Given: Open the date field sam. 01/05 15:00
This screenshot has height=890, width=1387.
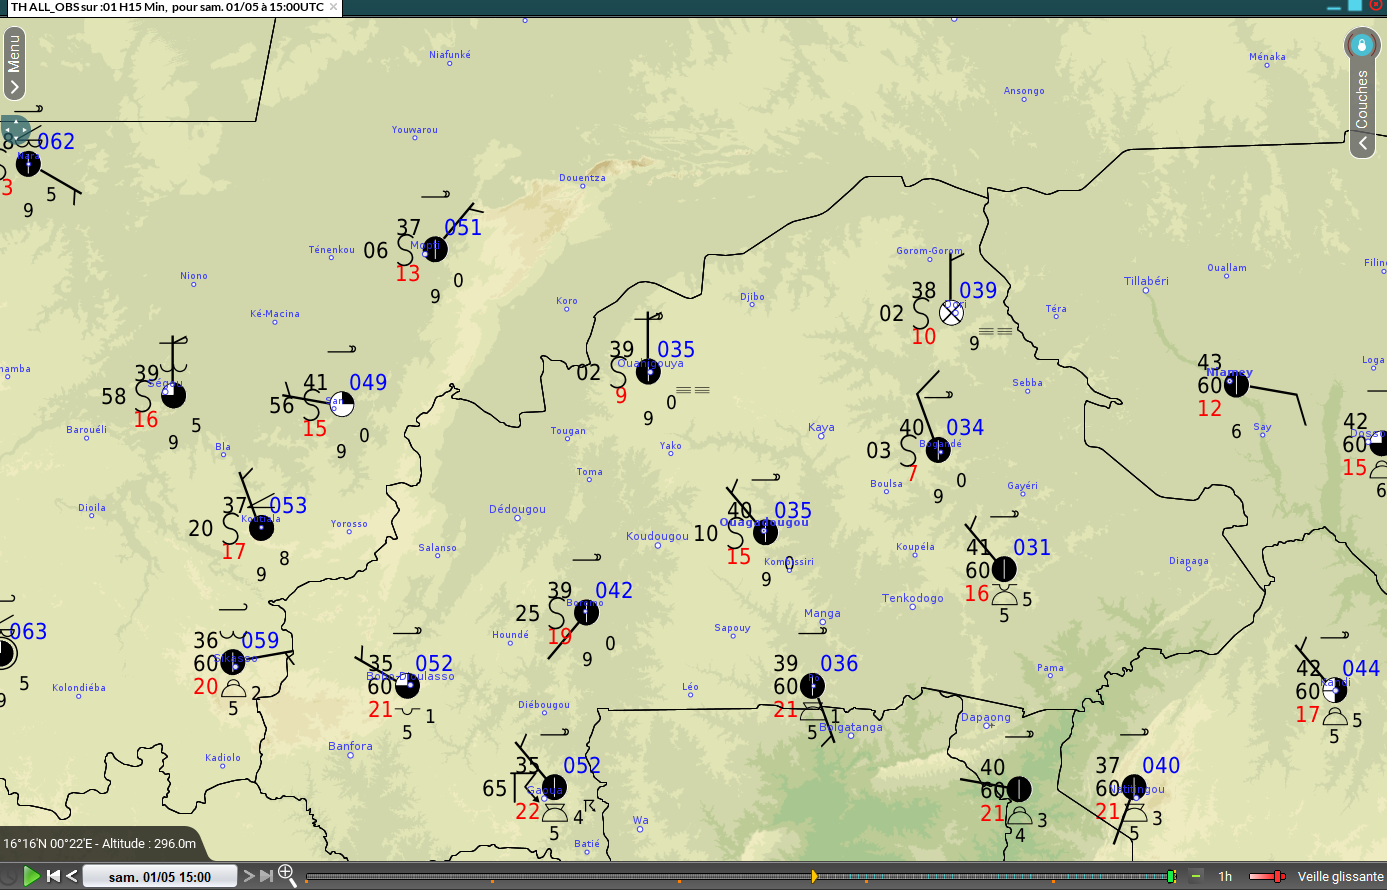Looking at the screenshot, I should pos(160,877).
